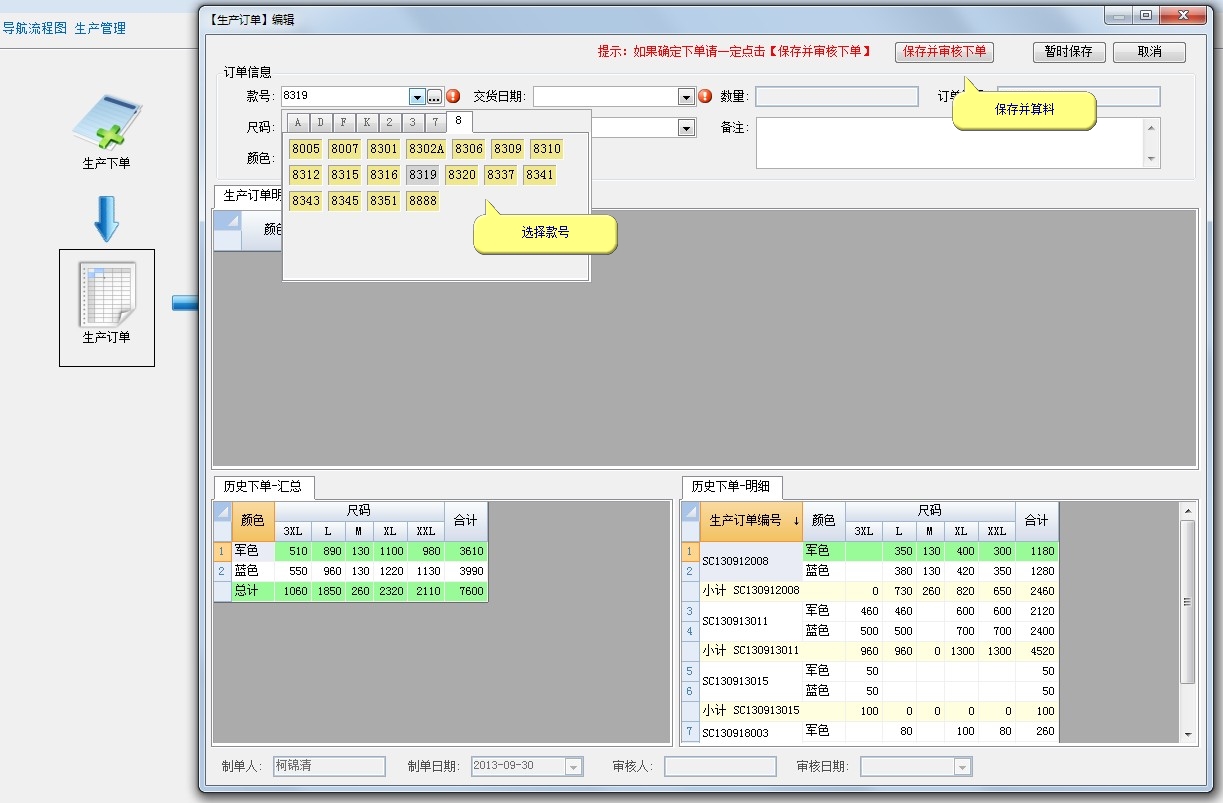Click the 数量 input field
The image size is (1223, 803).
tap(836, 97)
